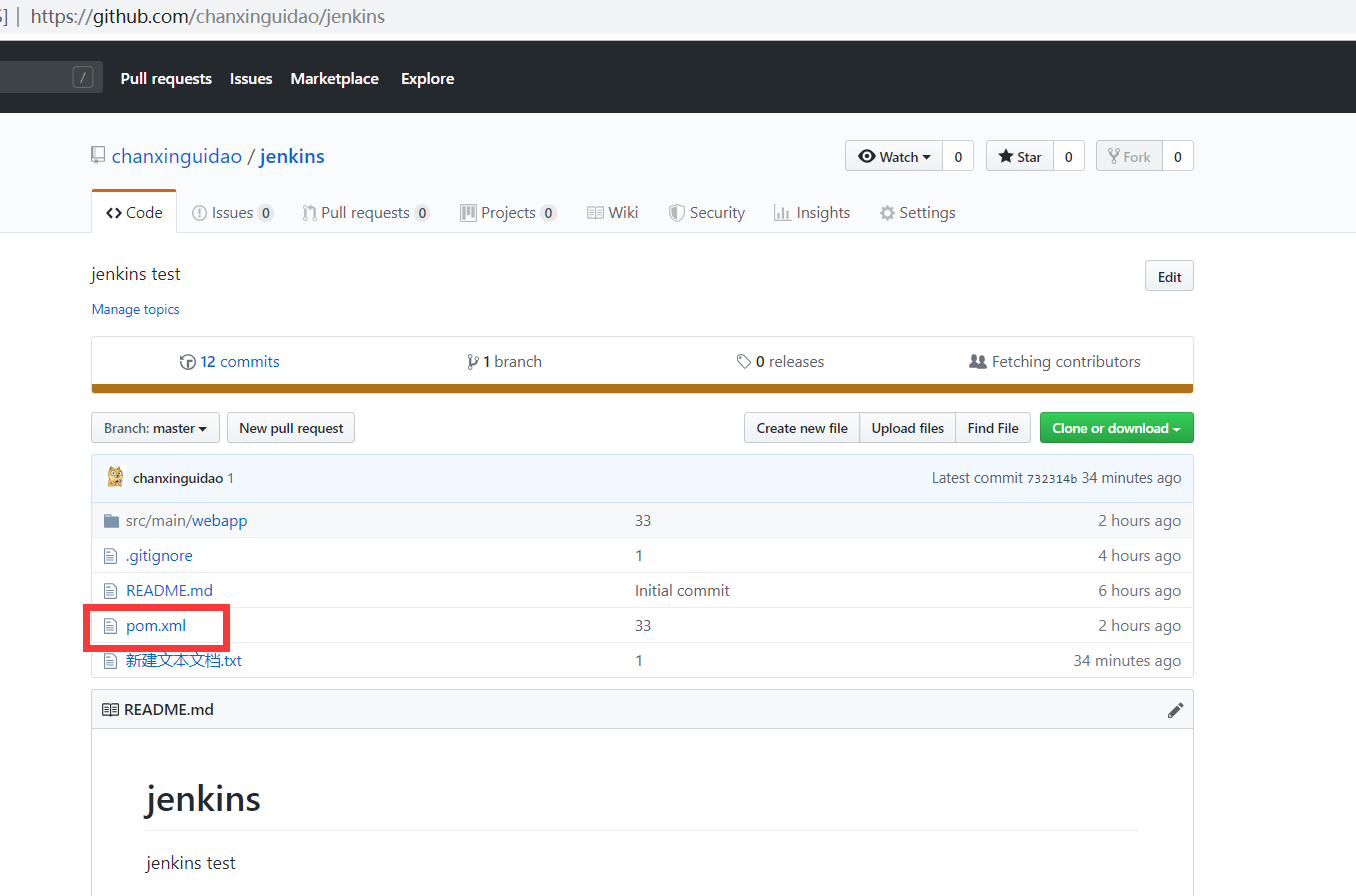Open the pom.xml file
Viewport: 1356px width, 896px height.
tap(156, 626)
